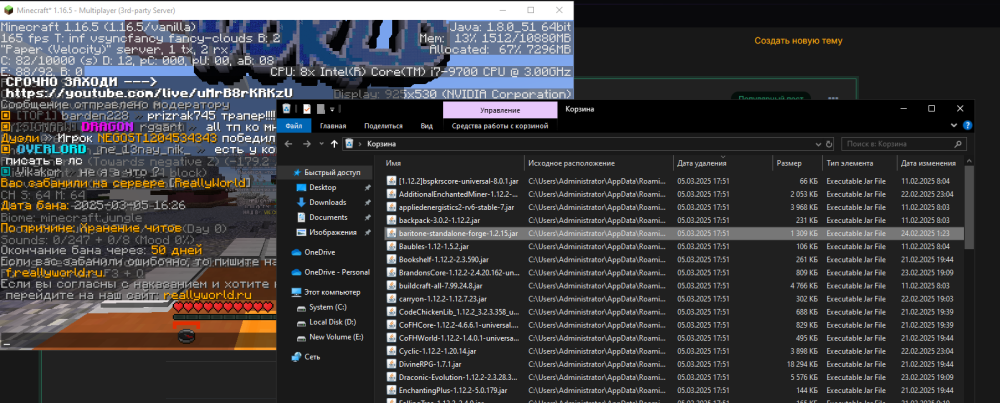Select file [1.12.2]bspkrscore-universal-8.0.1.jar
This screenshot has width=1000, height=403.
click(x=455, y=180)
